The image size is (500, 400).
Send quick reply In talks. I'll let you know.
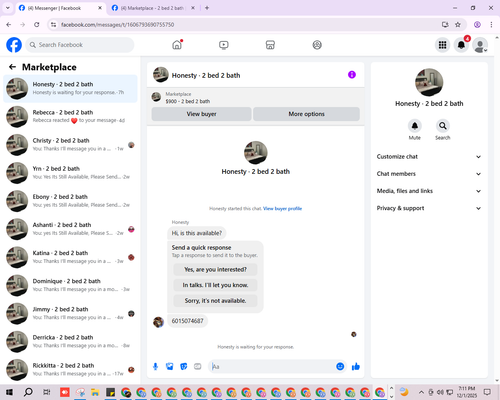pyautogui.click(x=215, y=285)
